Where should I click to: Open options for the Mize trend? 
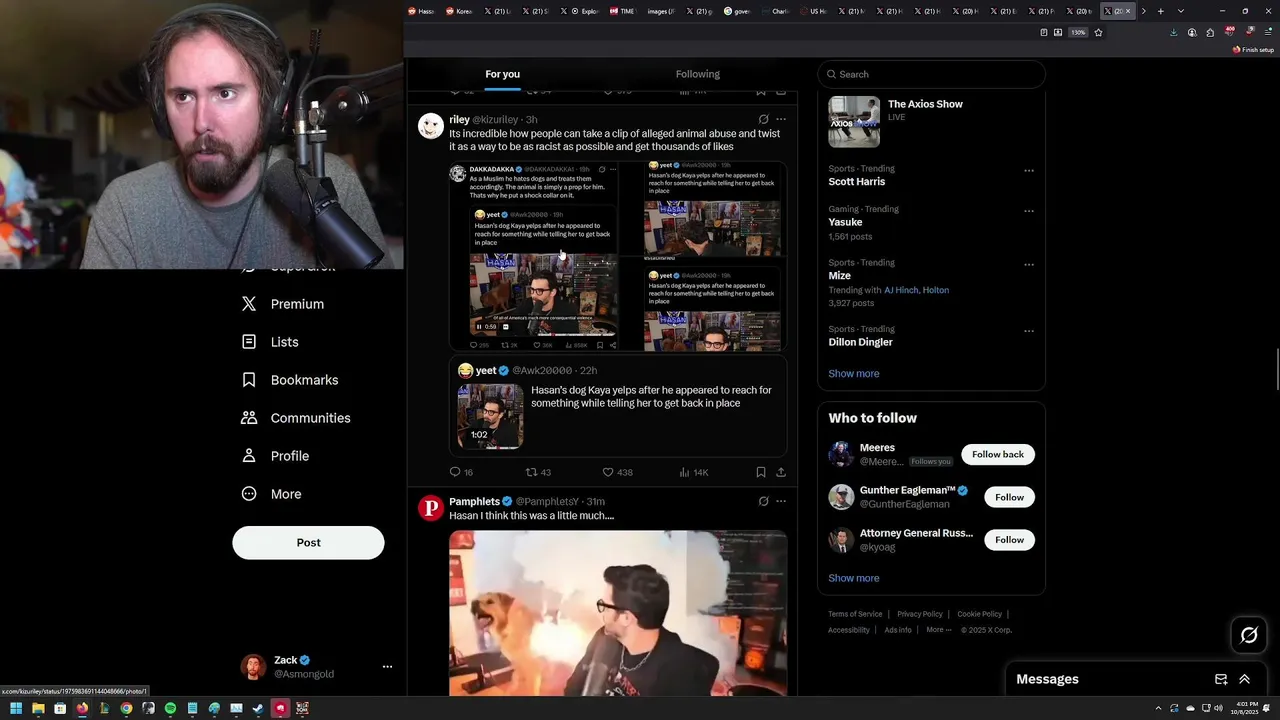[1028, 265]
